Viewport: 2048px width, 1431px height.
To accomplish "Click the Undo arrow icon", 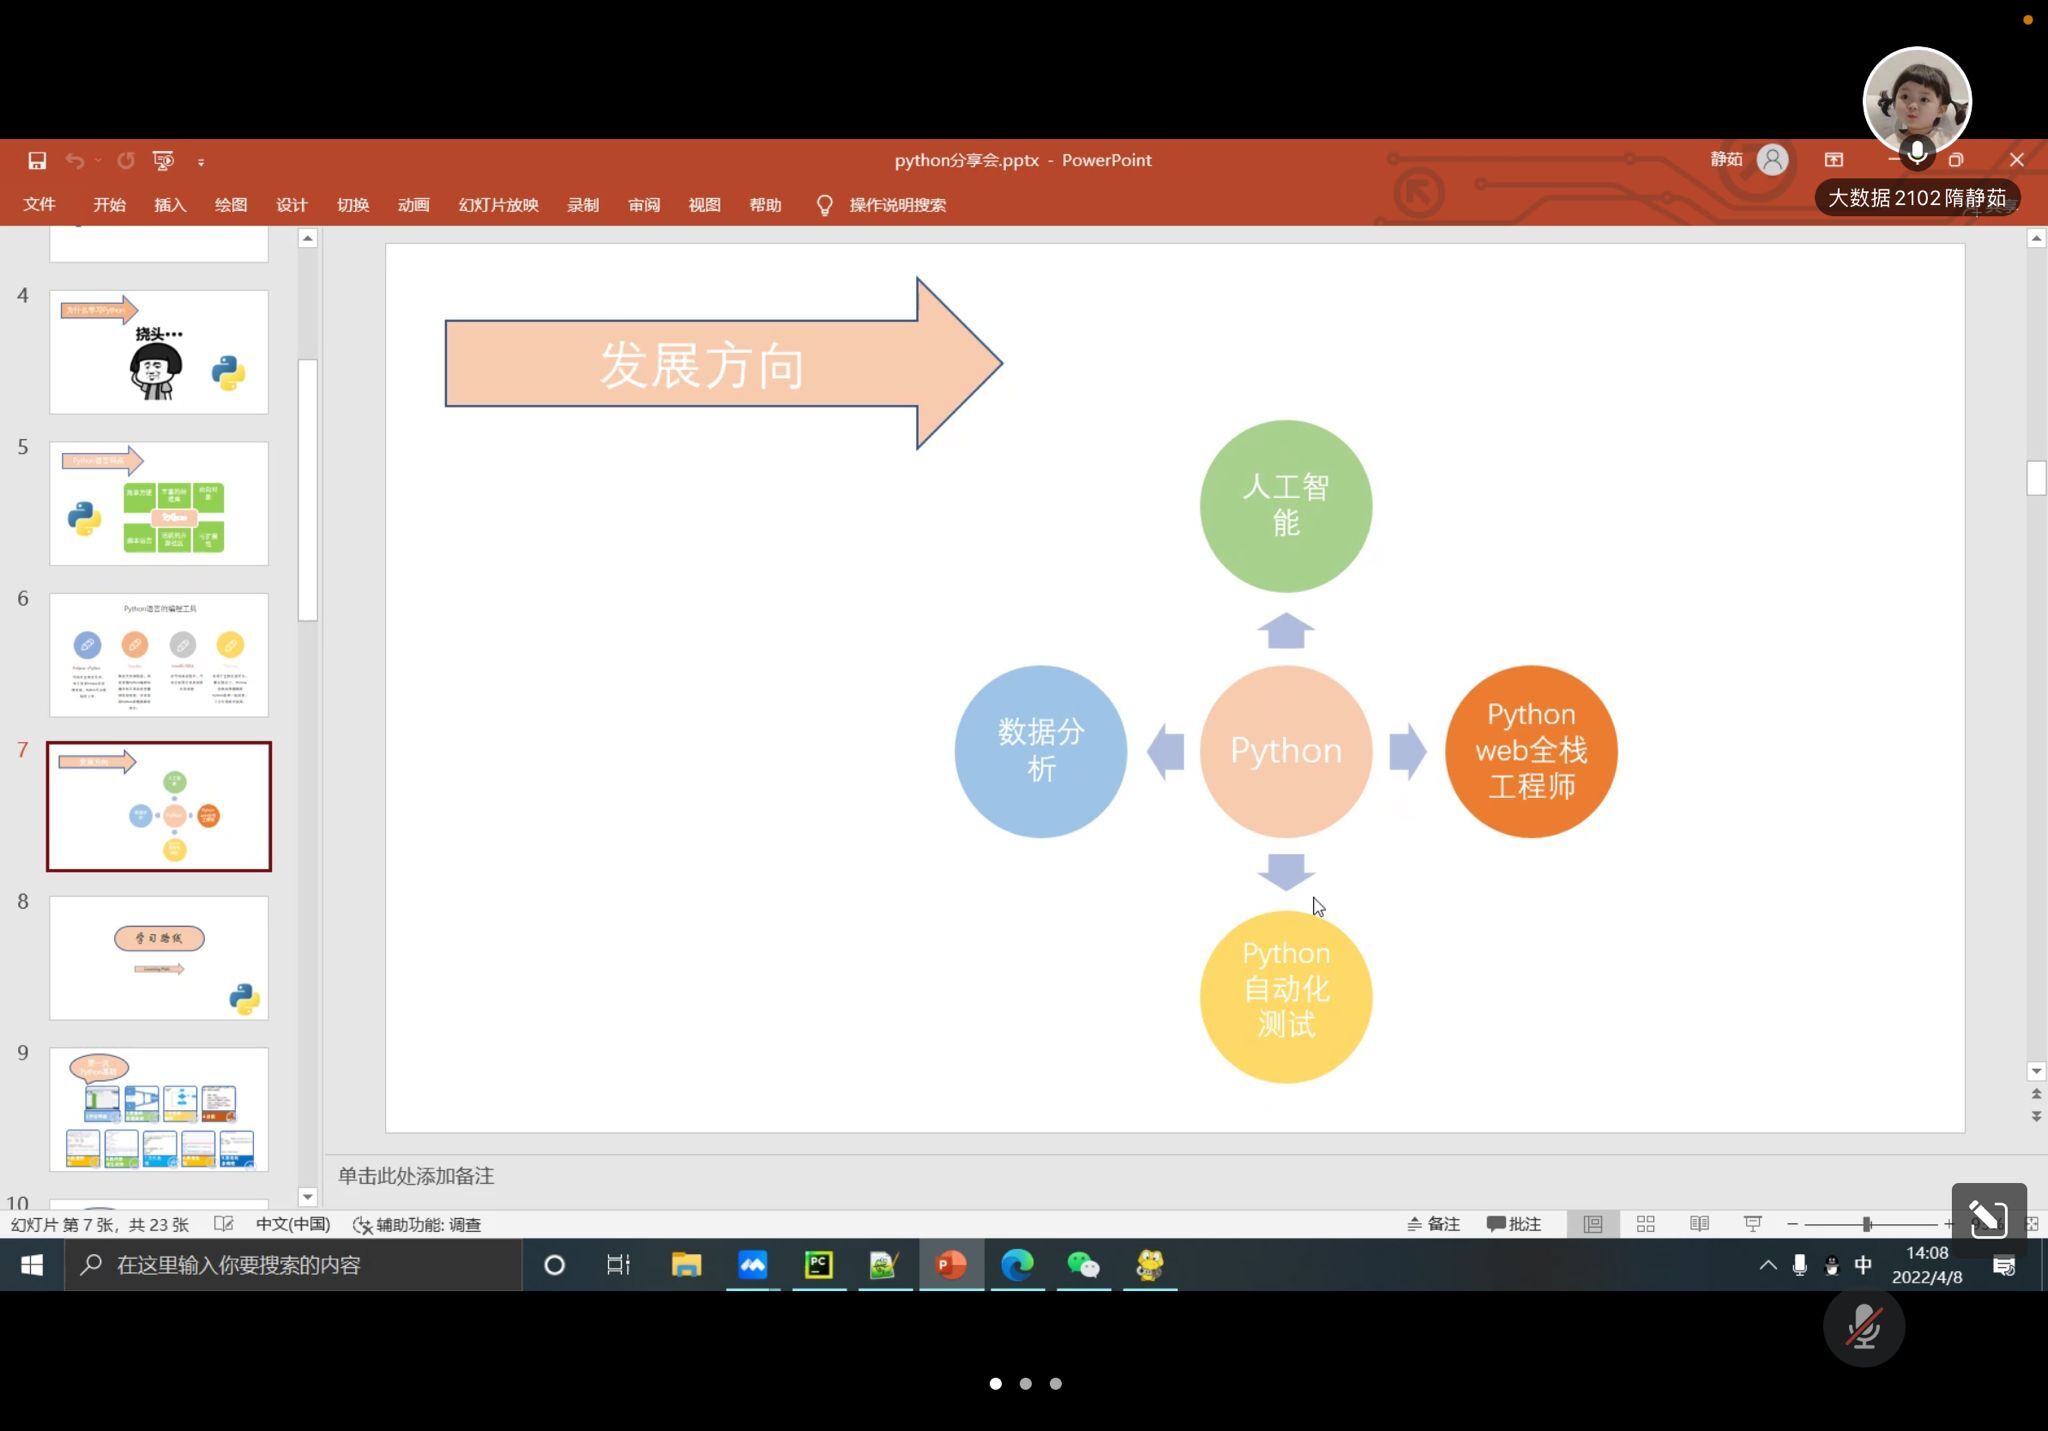I will click(x=75, y=160).
